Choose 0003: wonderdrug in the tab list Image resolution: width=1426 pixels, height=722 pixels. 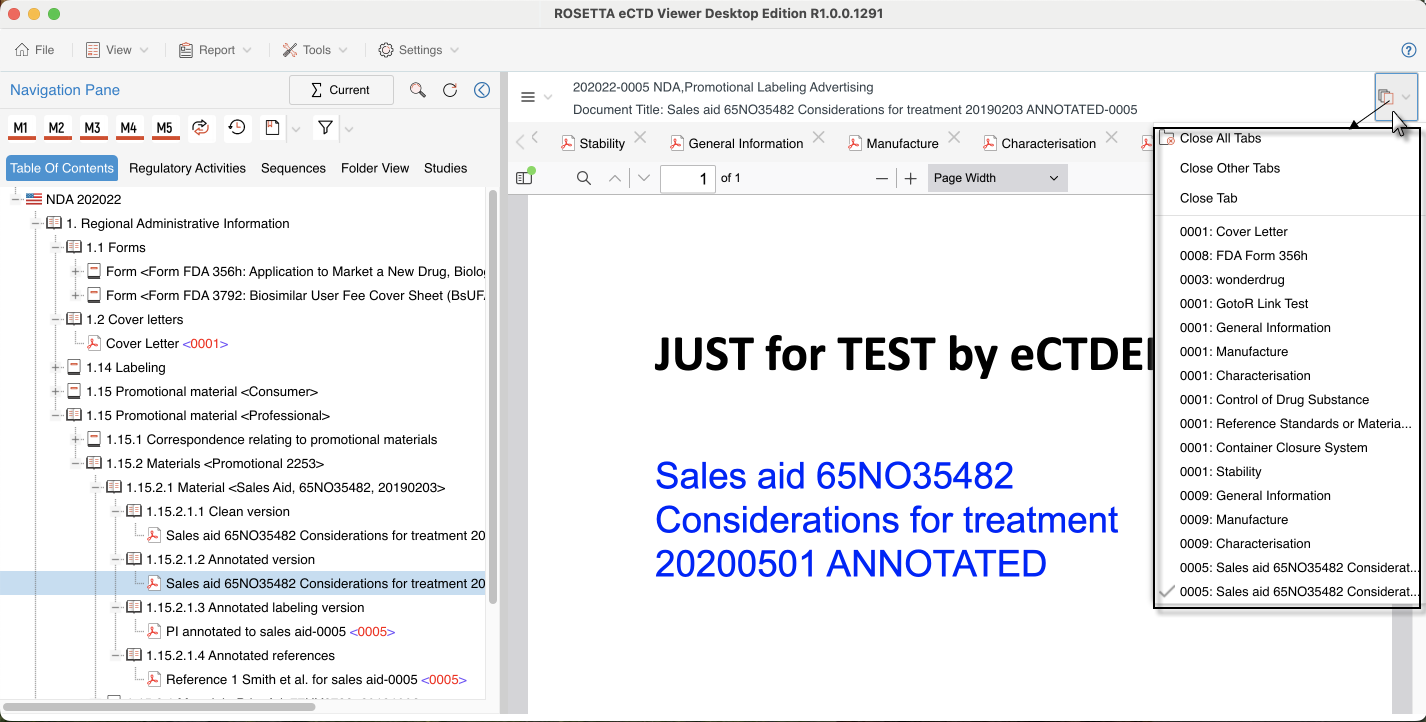pos(1232,280)
